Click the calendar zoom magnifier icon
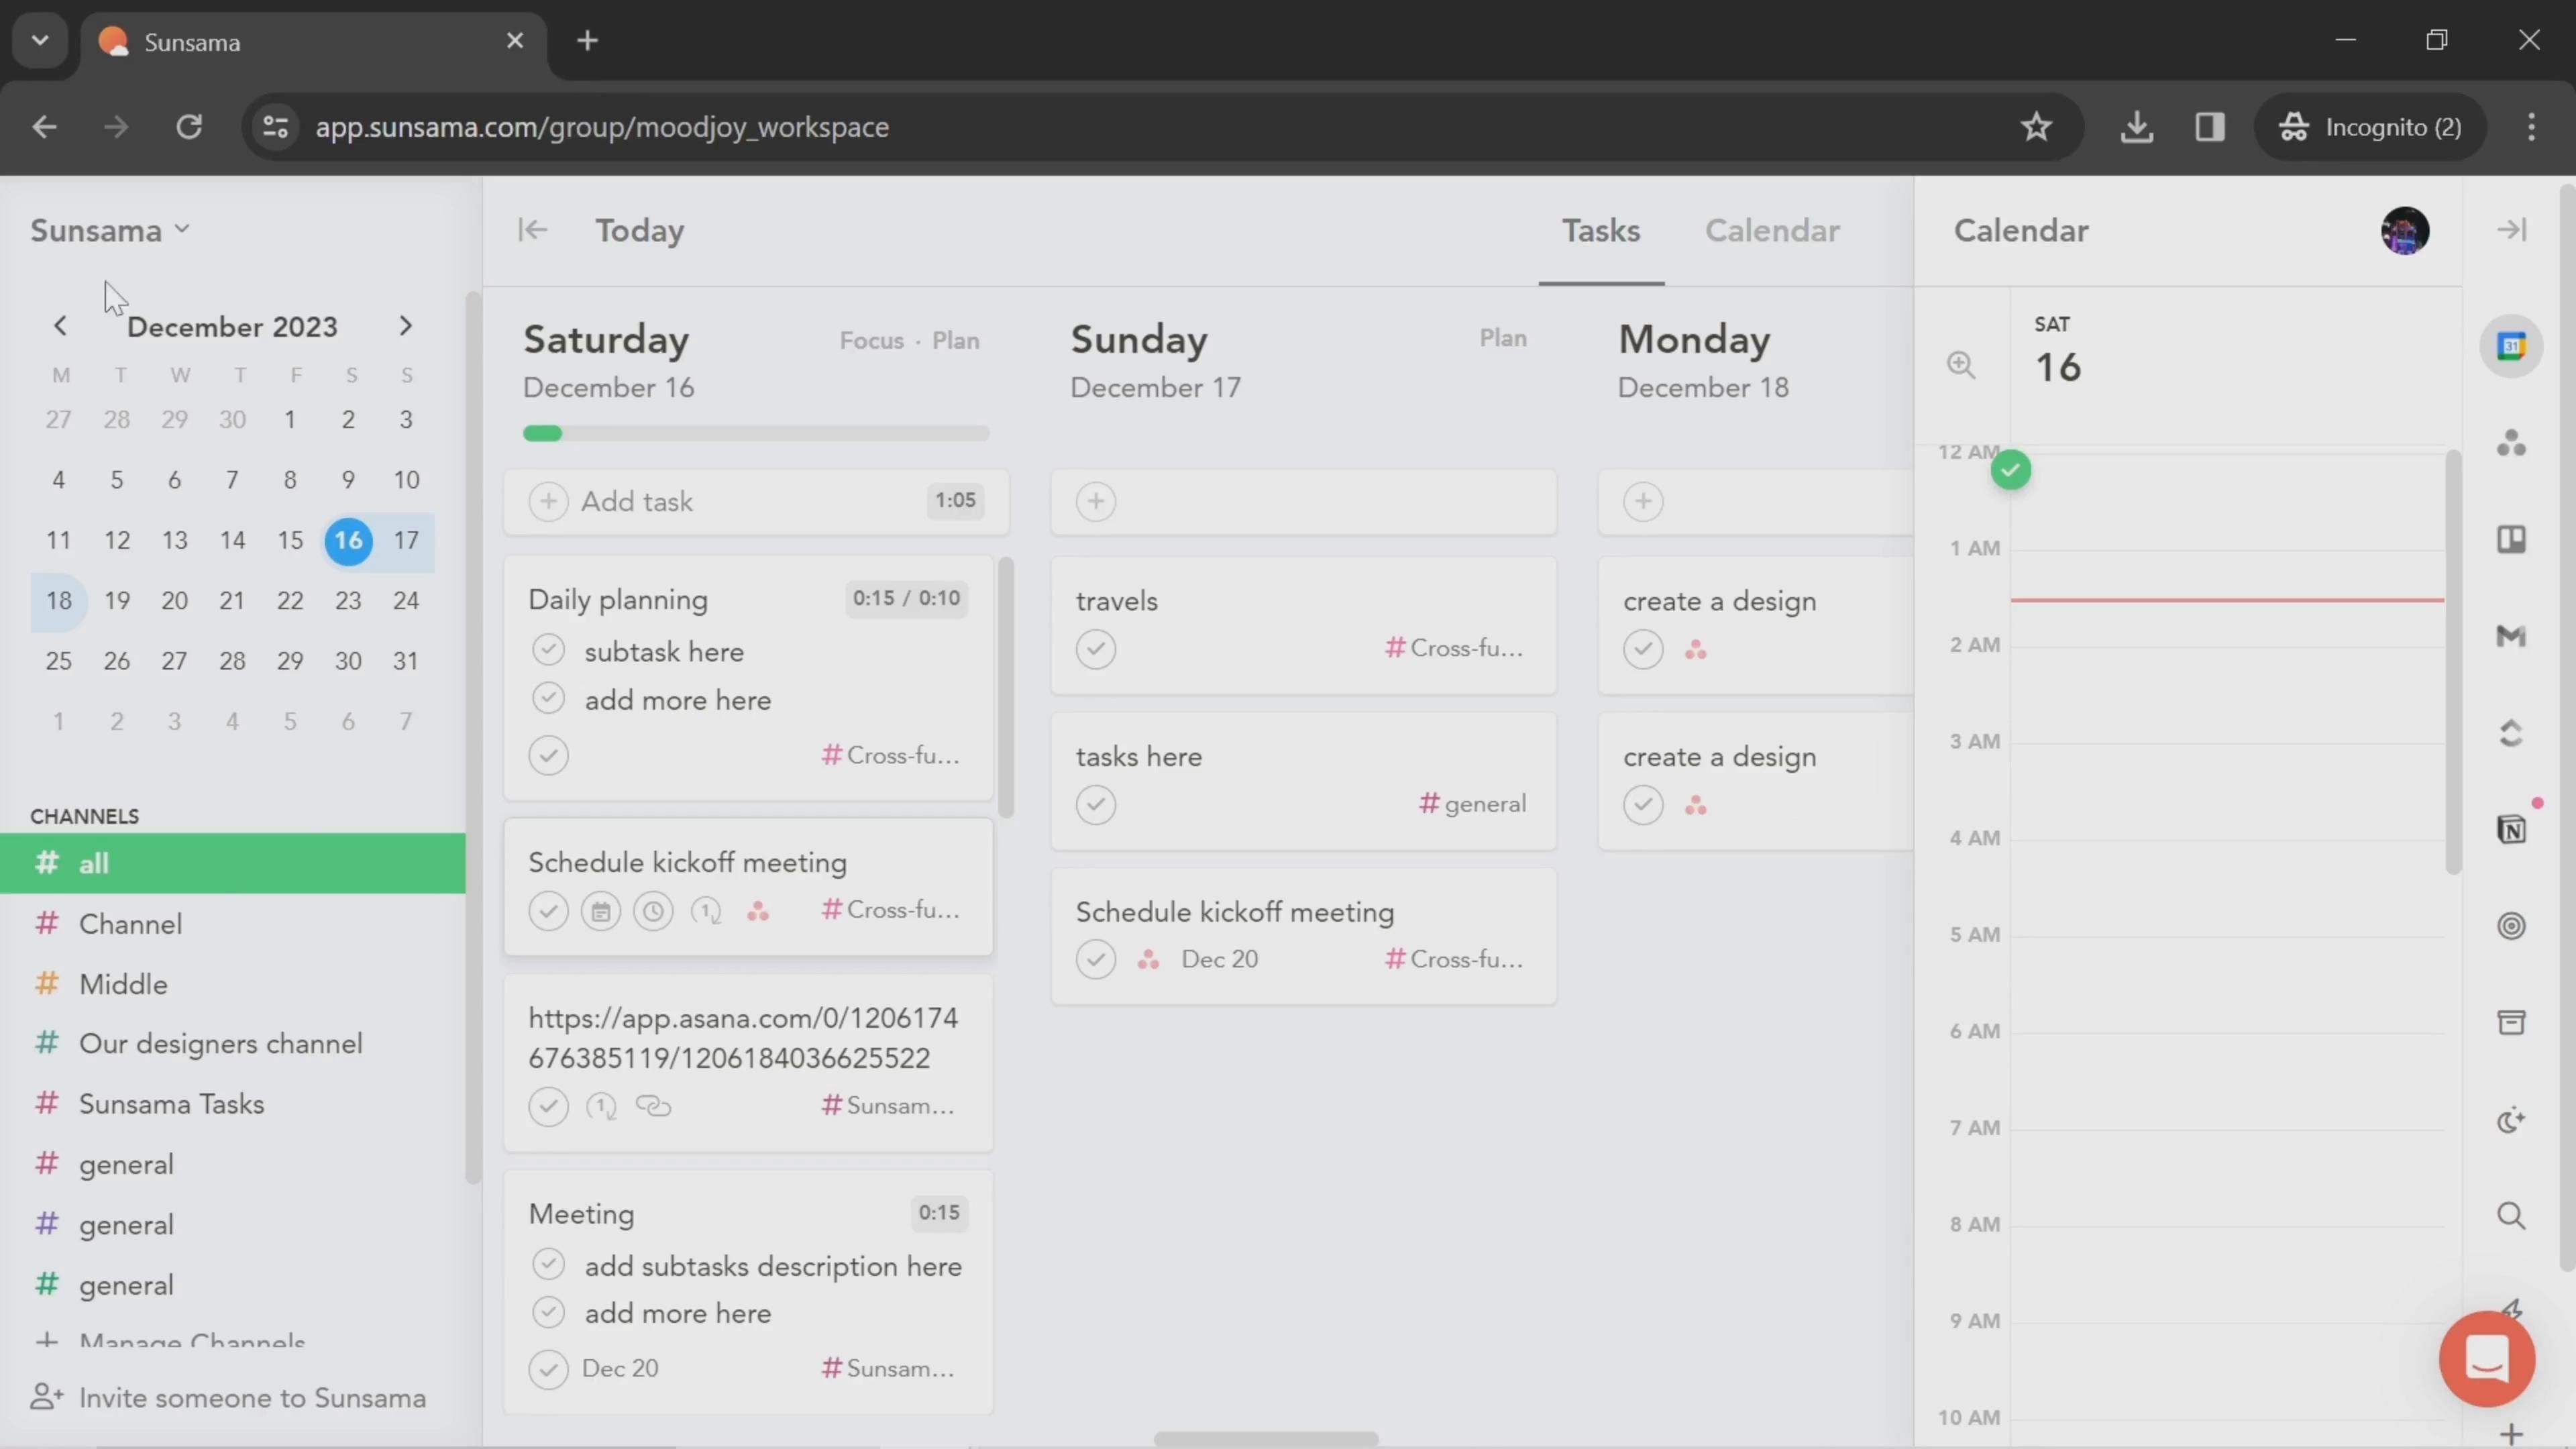This screenshot has width=2576, height=1449. click(x=1961, y=365)
